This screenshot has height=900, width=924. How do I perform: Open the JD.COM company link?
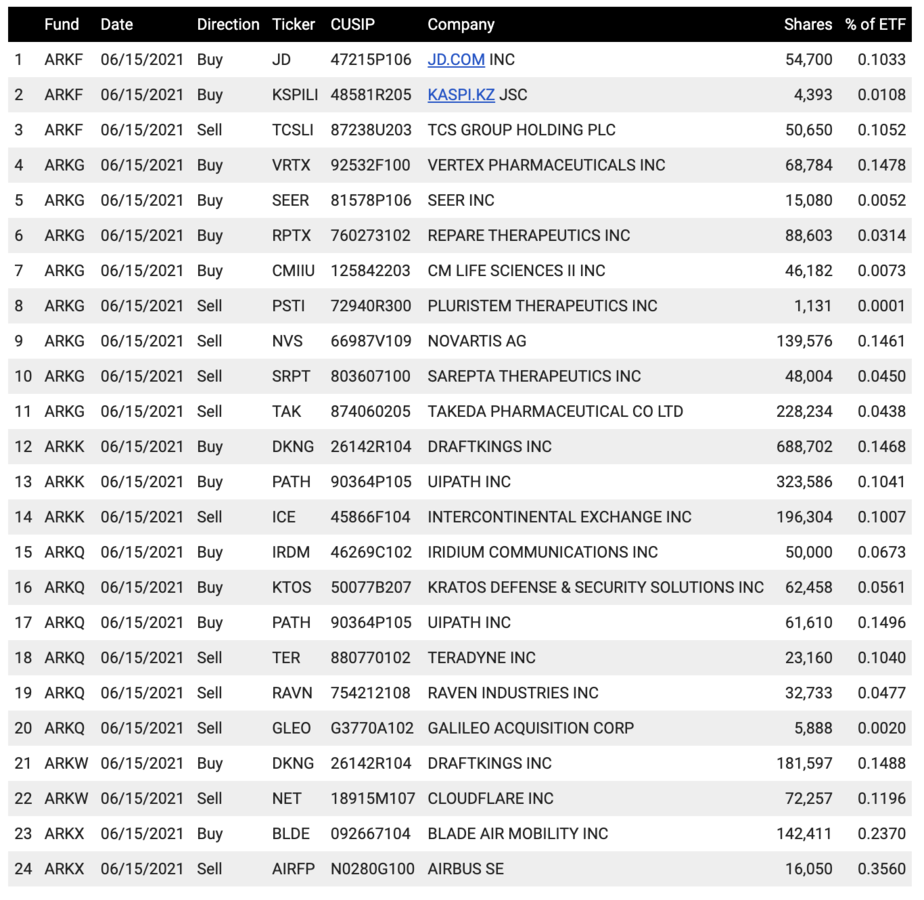point(456,60)
